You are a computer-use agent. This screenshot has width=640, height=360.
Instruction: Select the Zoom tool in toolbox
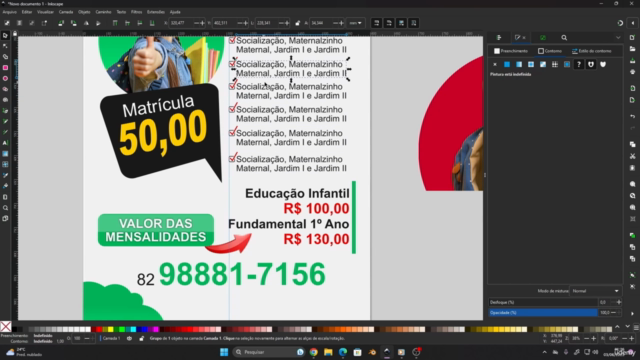pyautogui.click(x=5, y=208)
